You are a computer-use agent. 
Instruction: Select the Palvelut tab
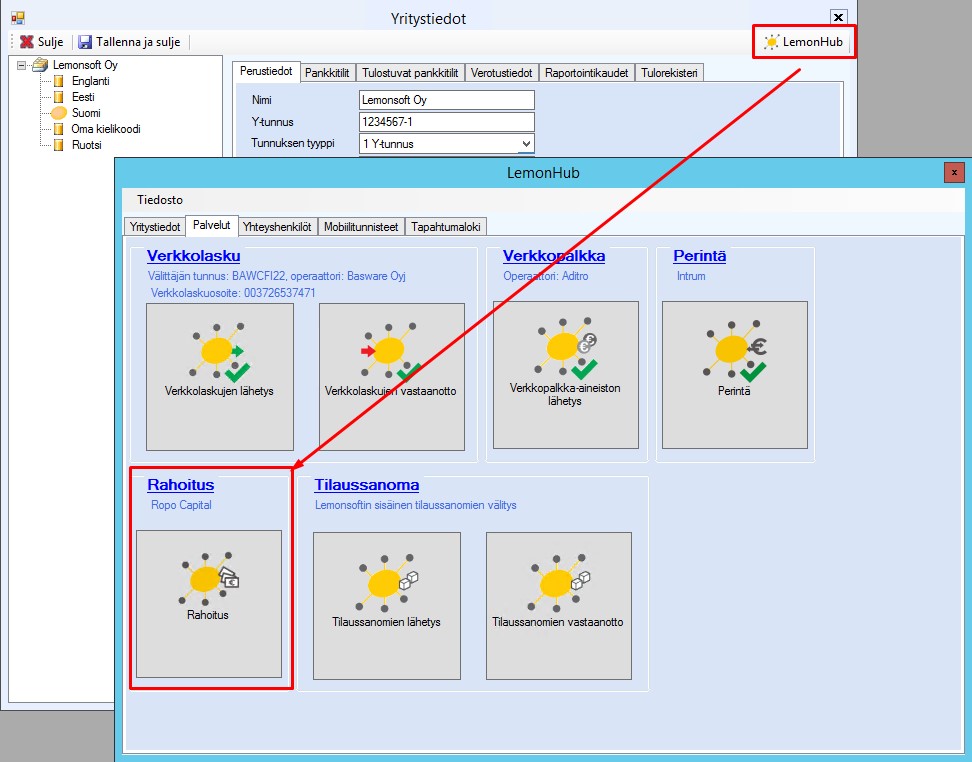211,225
